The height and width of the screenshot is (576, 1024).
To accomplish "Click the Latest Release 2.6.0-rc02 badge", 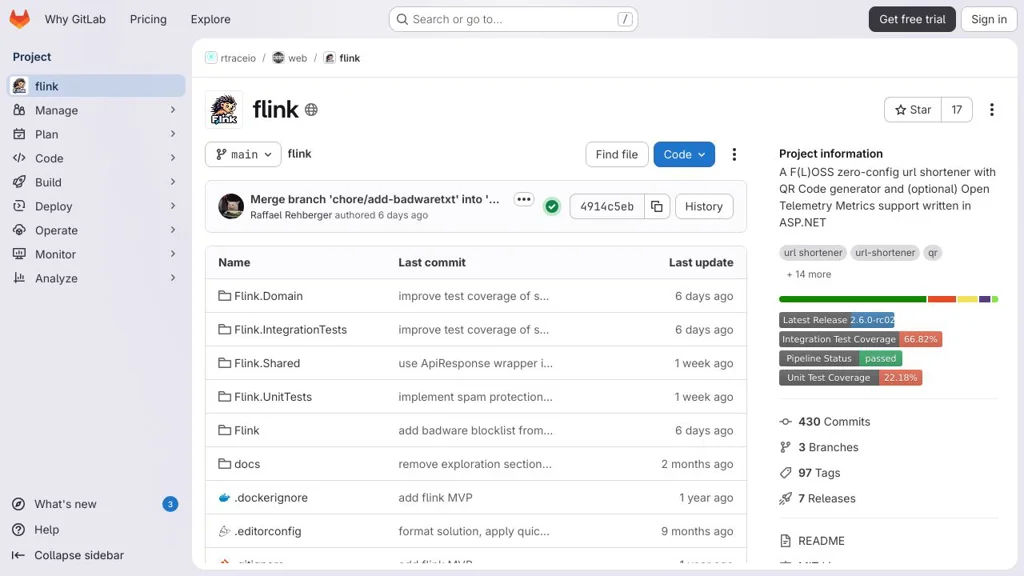I will tap(837, 320).
